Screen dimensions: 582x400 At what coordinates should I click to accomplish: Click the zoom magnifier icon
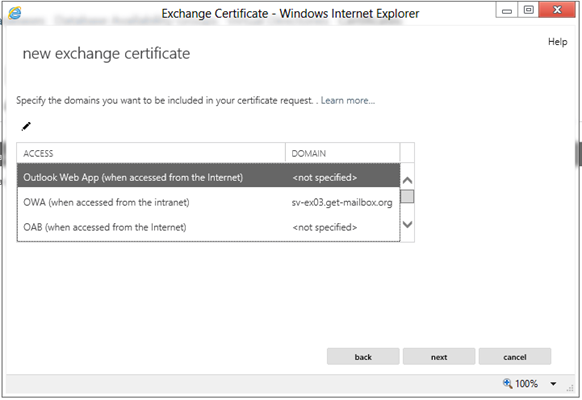click(507, 383)
